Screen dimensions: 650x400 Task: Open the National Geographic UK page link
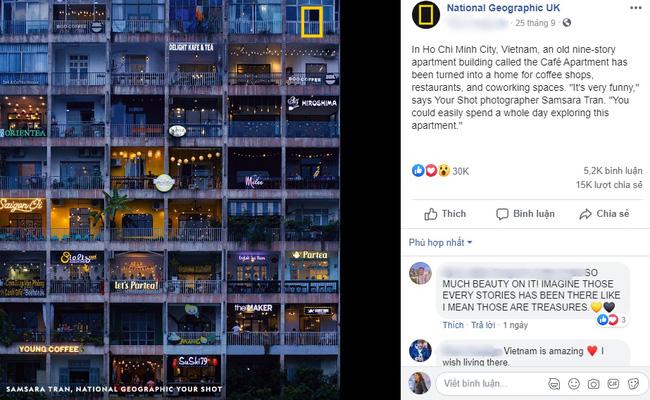pyautogui.click(x=503, y=8)
